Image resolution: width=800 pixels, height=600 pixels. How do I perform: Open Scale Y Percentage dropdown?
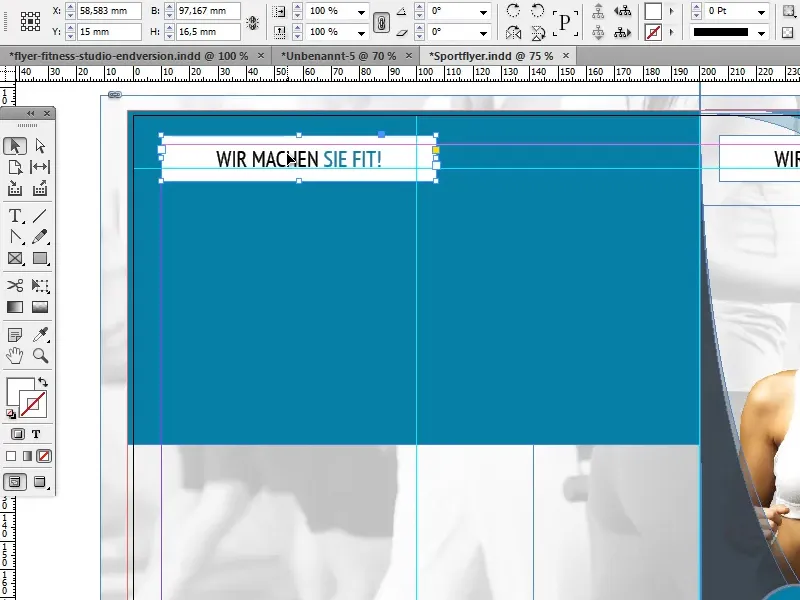click(361, 33)
